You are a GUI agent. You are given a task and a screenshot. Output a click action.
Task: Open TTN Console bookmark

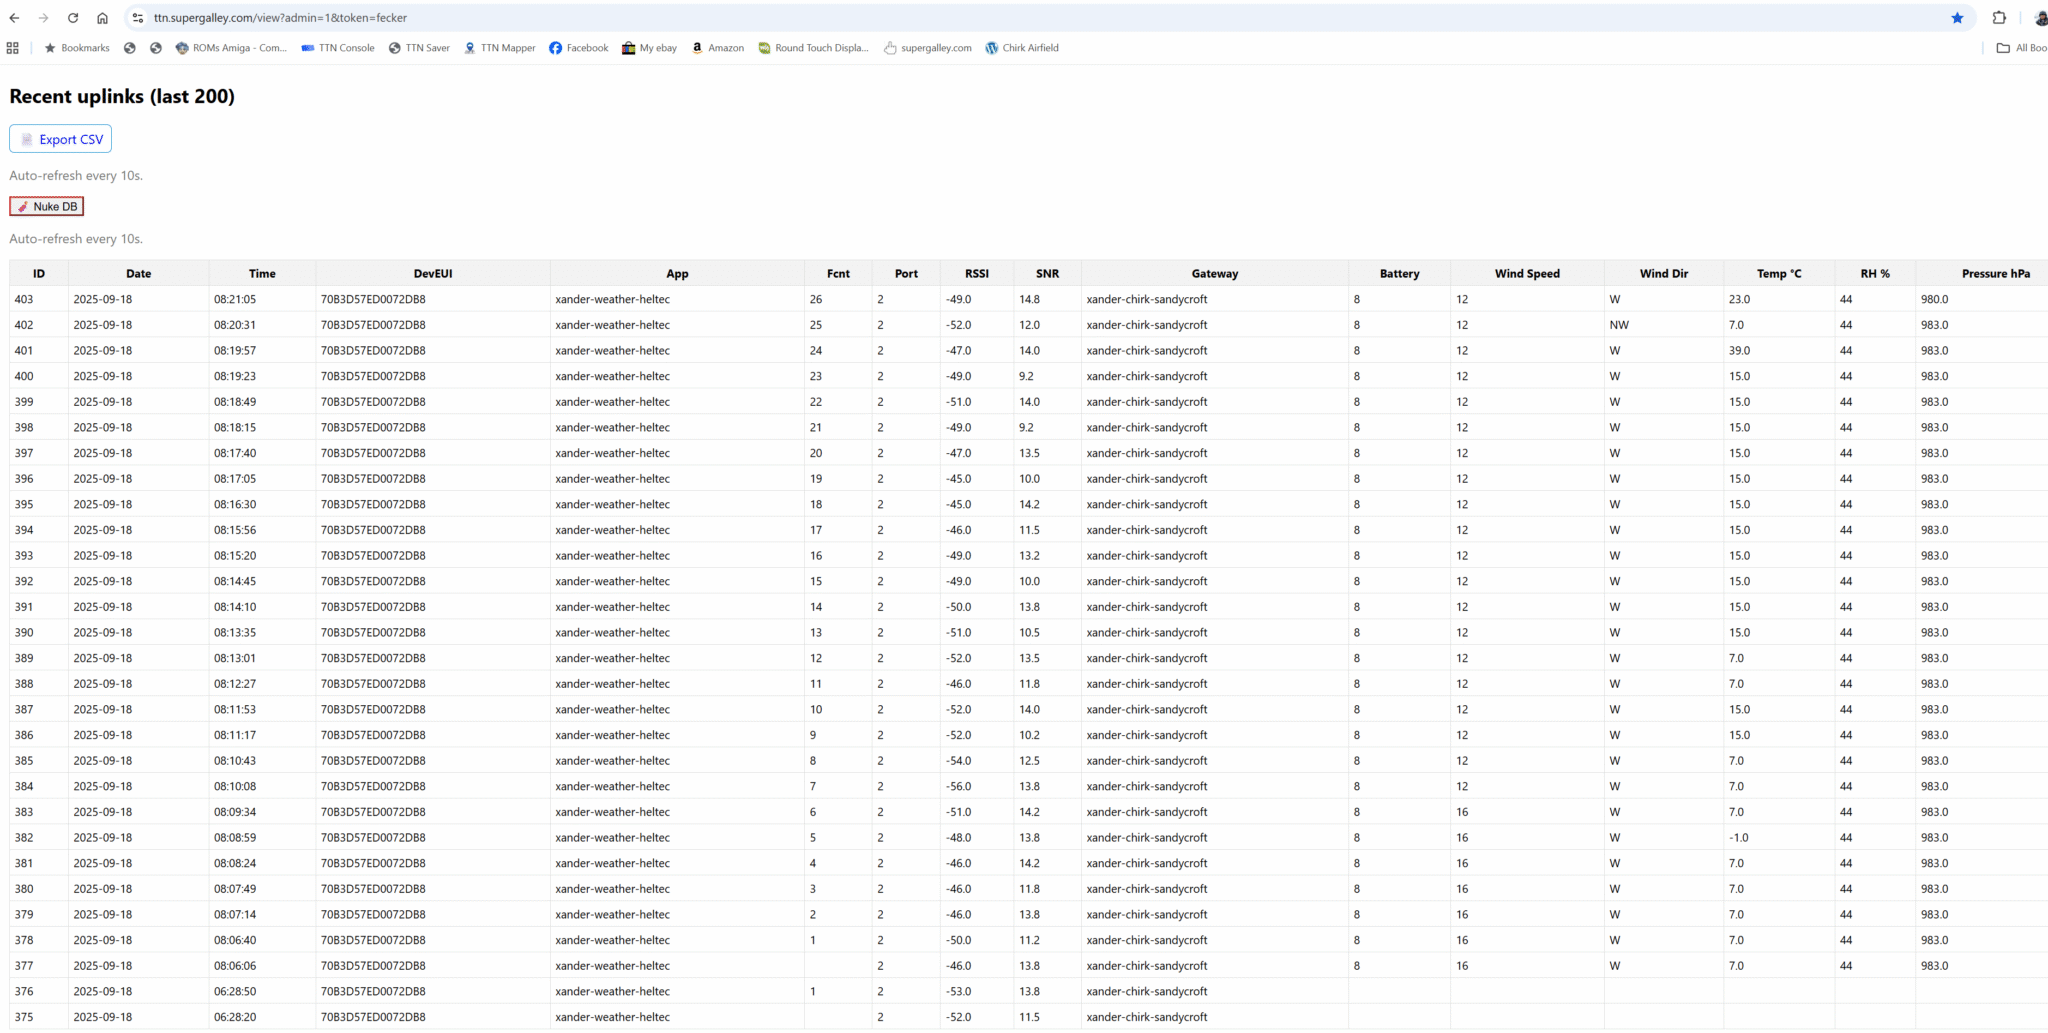pyautogui.click(x=338, y=48)
